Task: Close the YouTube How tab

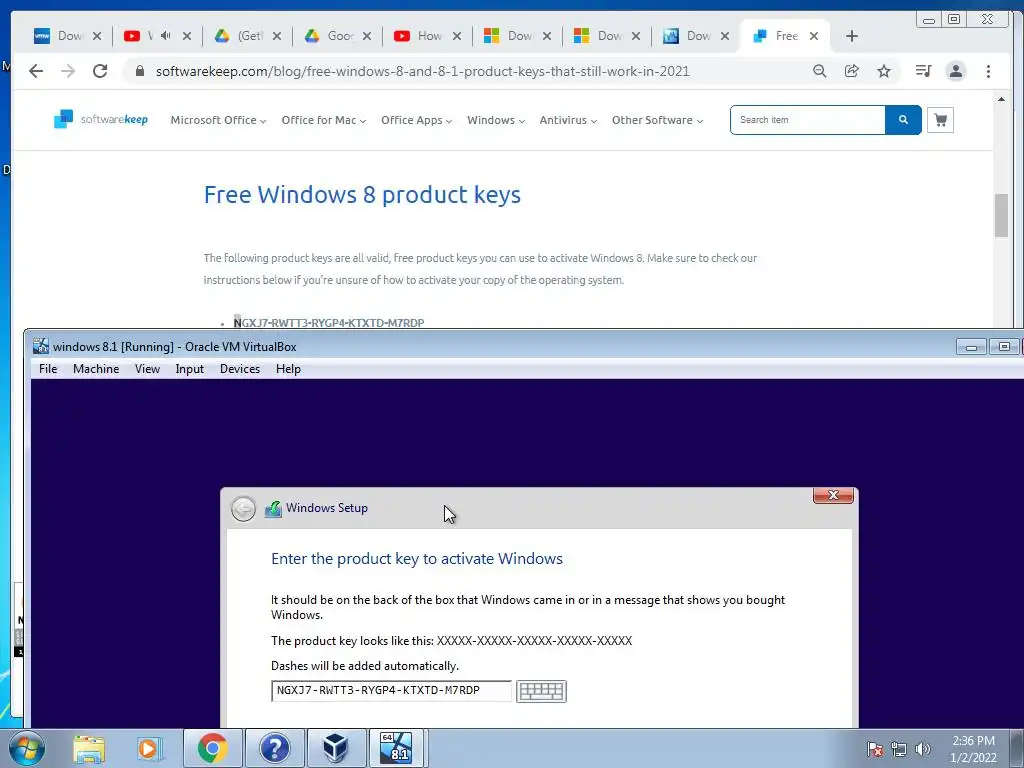Action: tap(456, 36)
